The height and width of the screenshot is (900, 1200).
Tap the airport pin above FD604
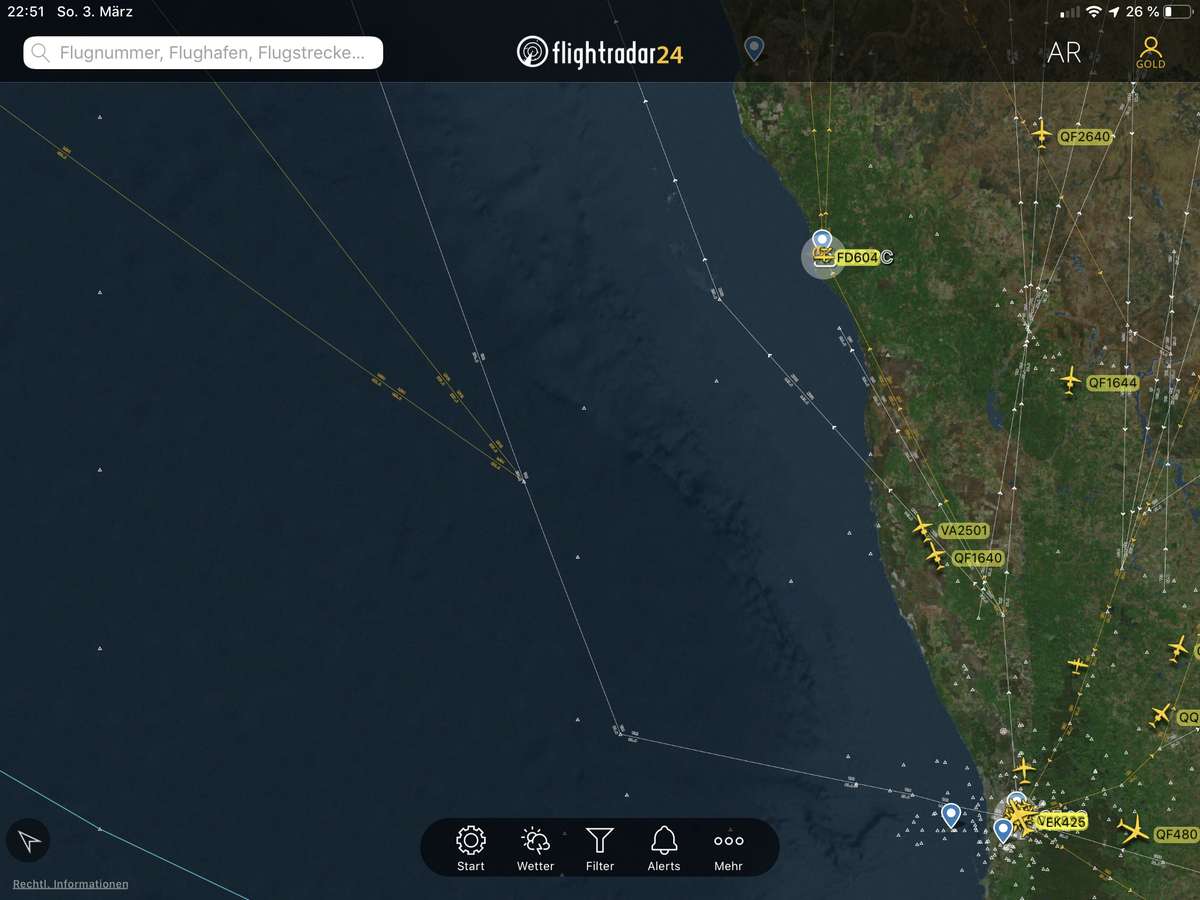click(x=822, y=240)
